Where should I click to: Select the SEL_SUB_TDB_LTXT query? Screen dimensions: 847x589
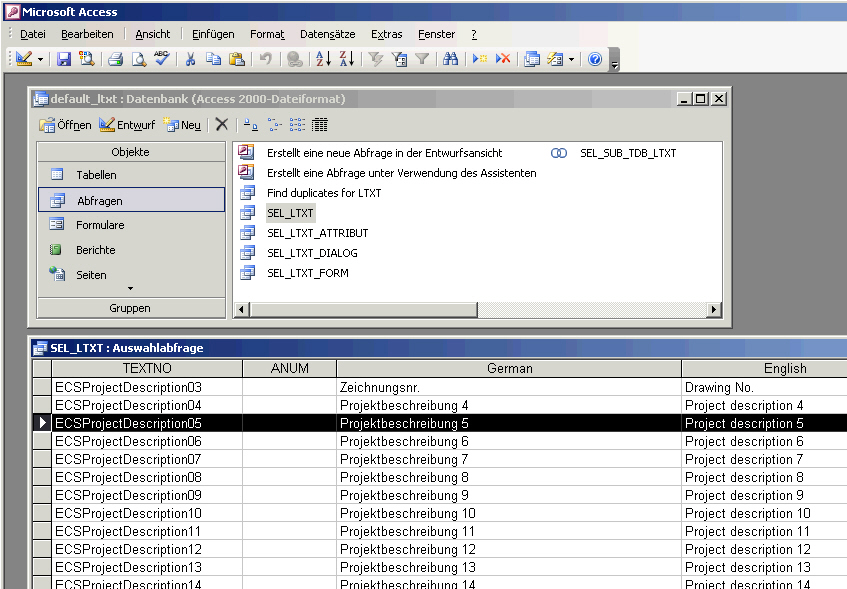click(628, 153)
